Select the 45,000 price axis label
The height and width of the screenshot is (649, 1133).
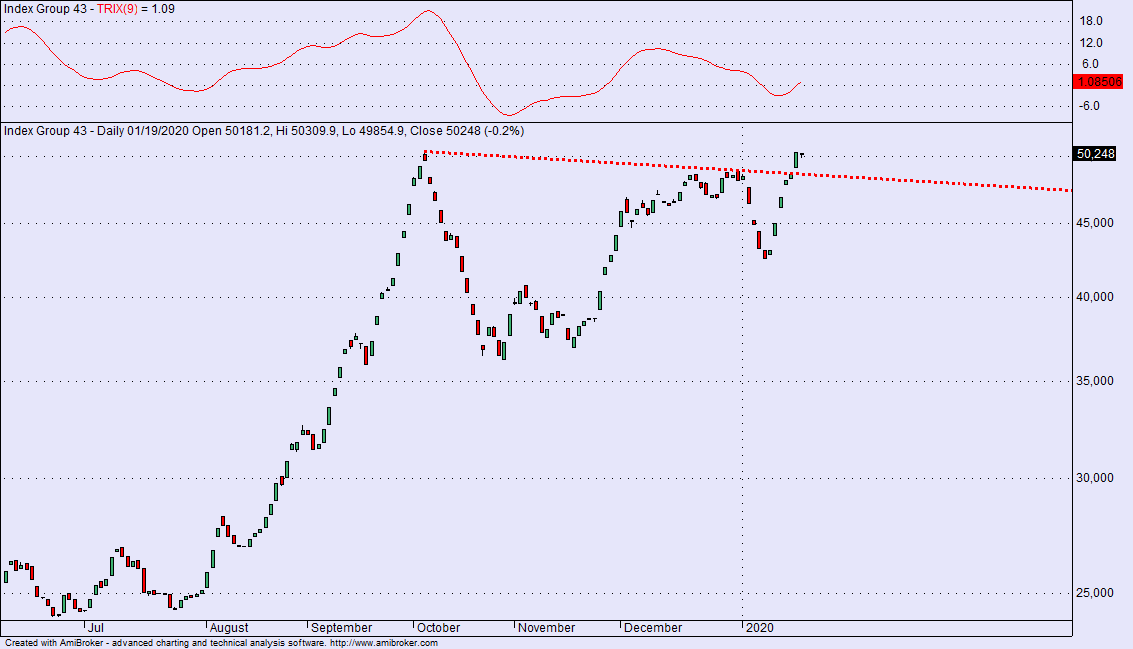[x=1095, y=223]
